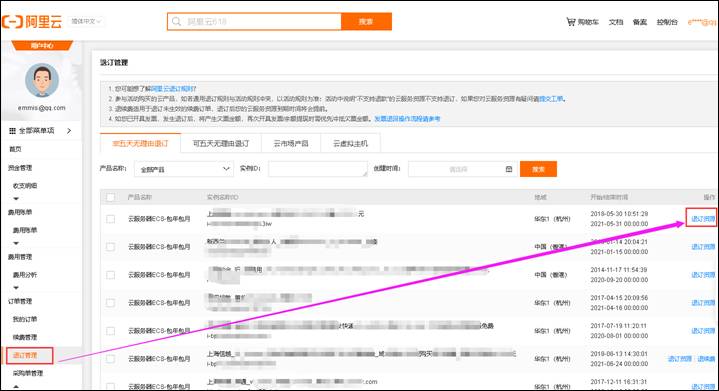
Task: Go to 首页 in the sidebar
Action: pos(15,149)
